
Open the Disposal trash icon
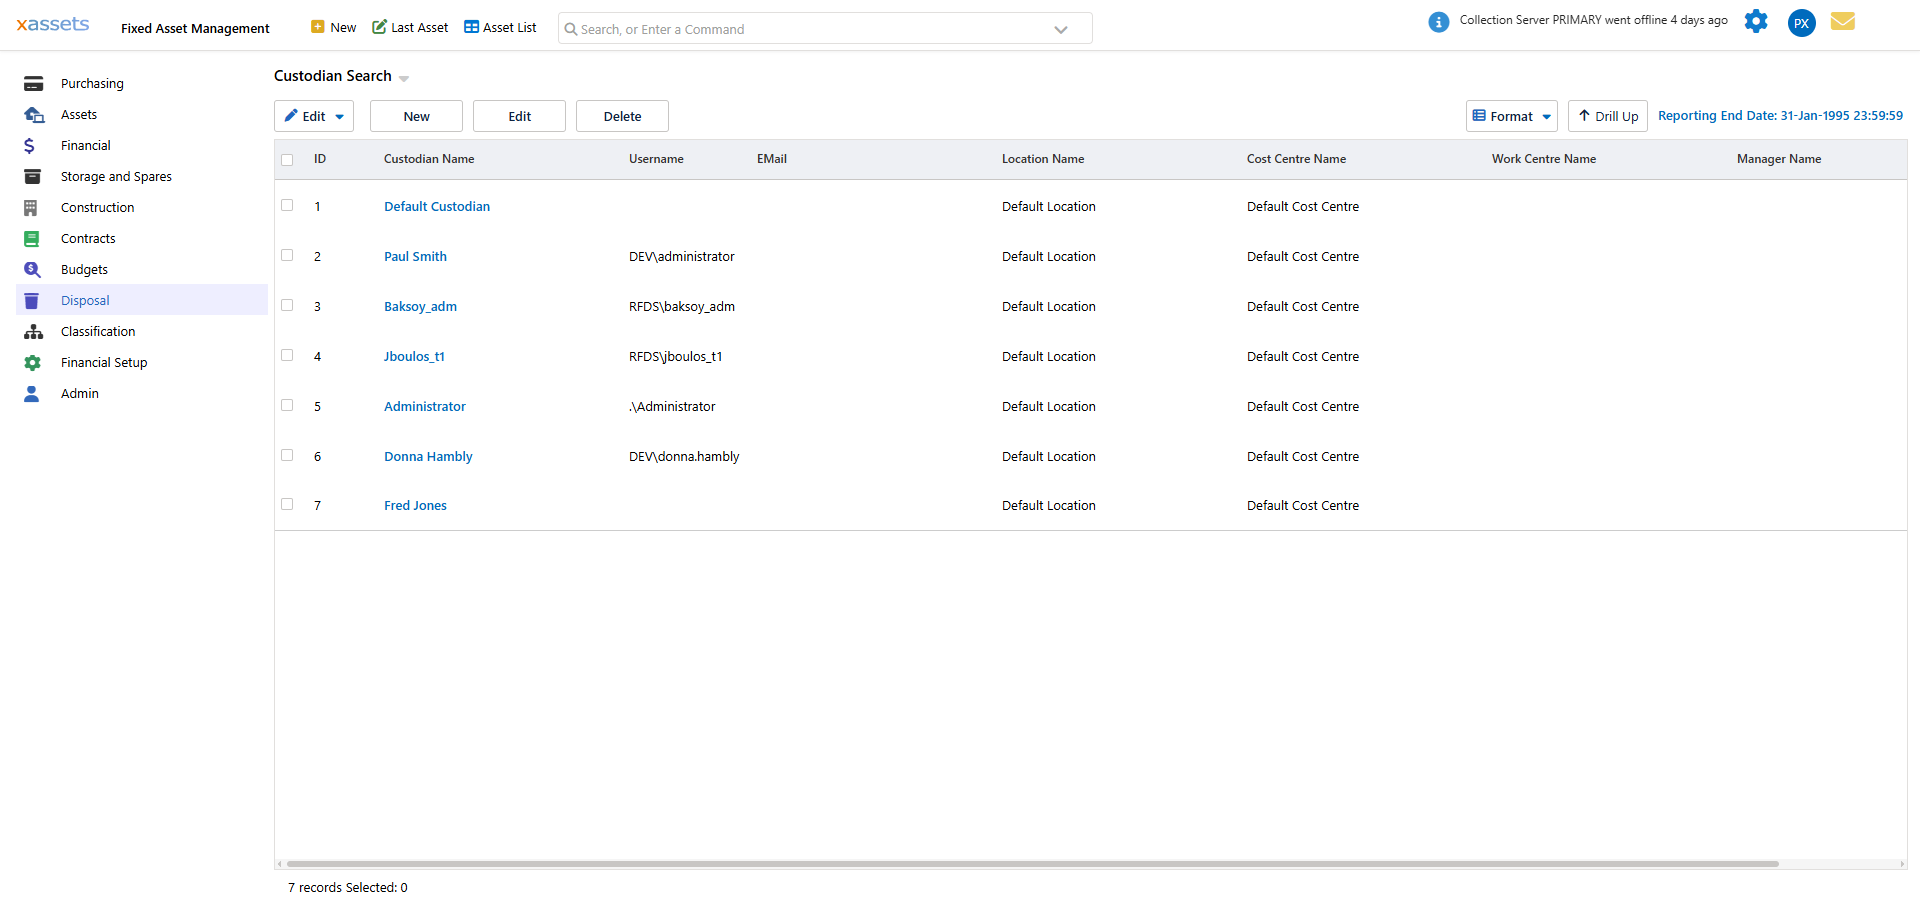[33, 300]
